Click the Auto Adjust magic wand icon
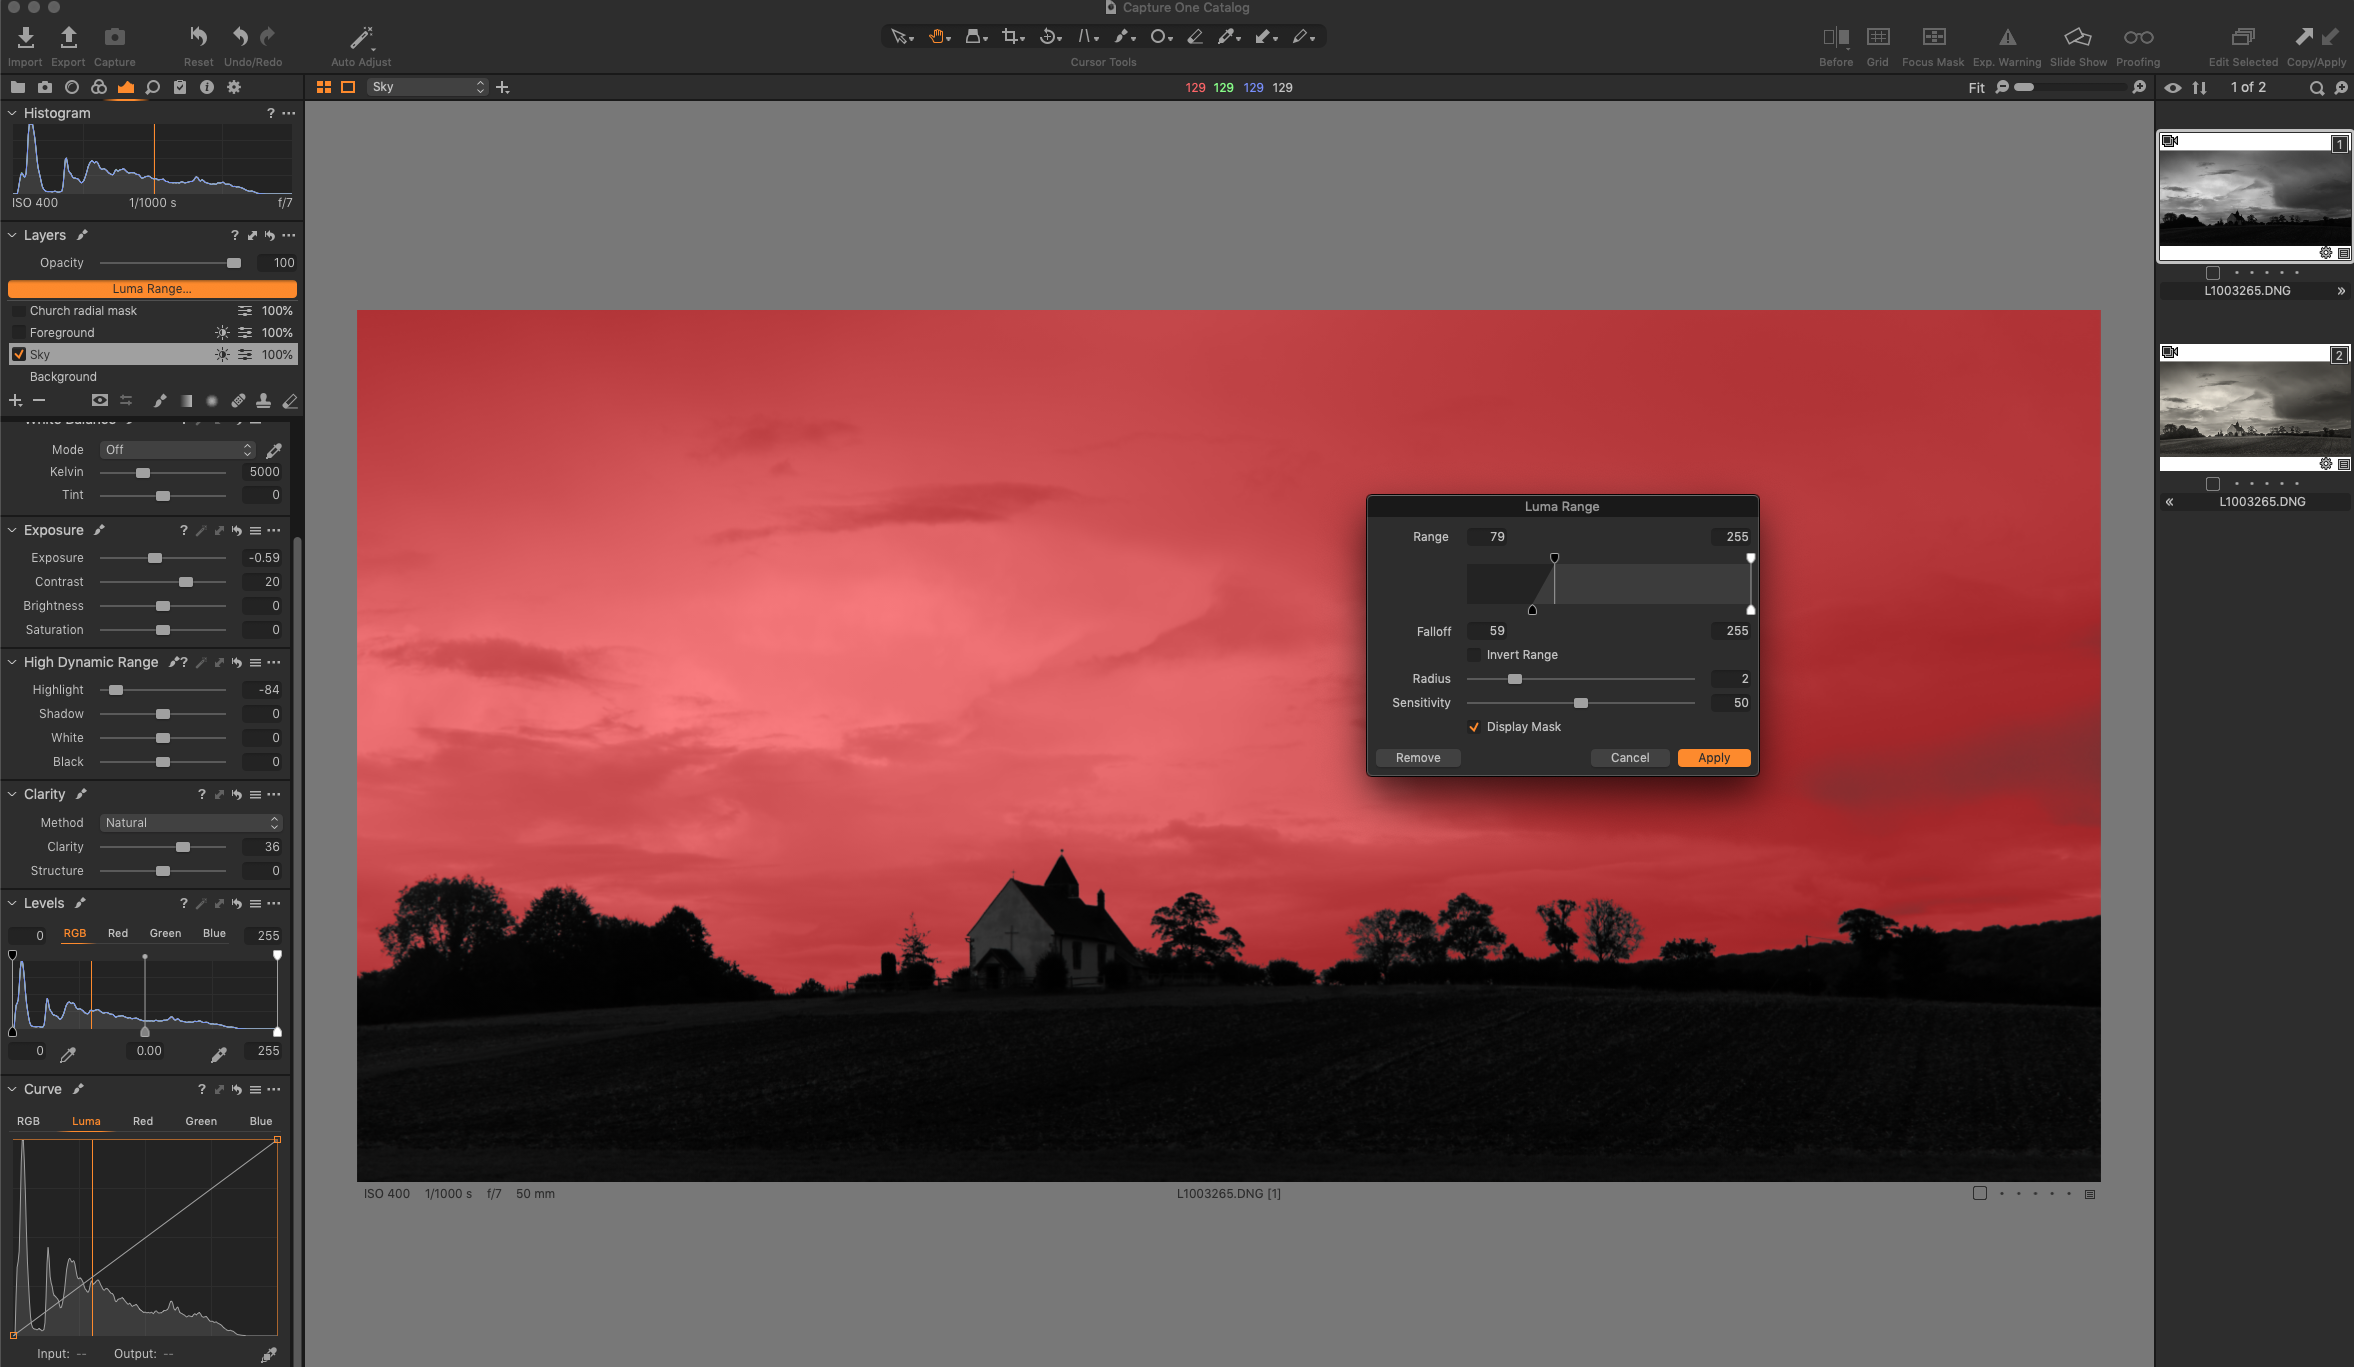Image resolution: width=2354 pixels, height=1367 pixels. click(360, 38)
